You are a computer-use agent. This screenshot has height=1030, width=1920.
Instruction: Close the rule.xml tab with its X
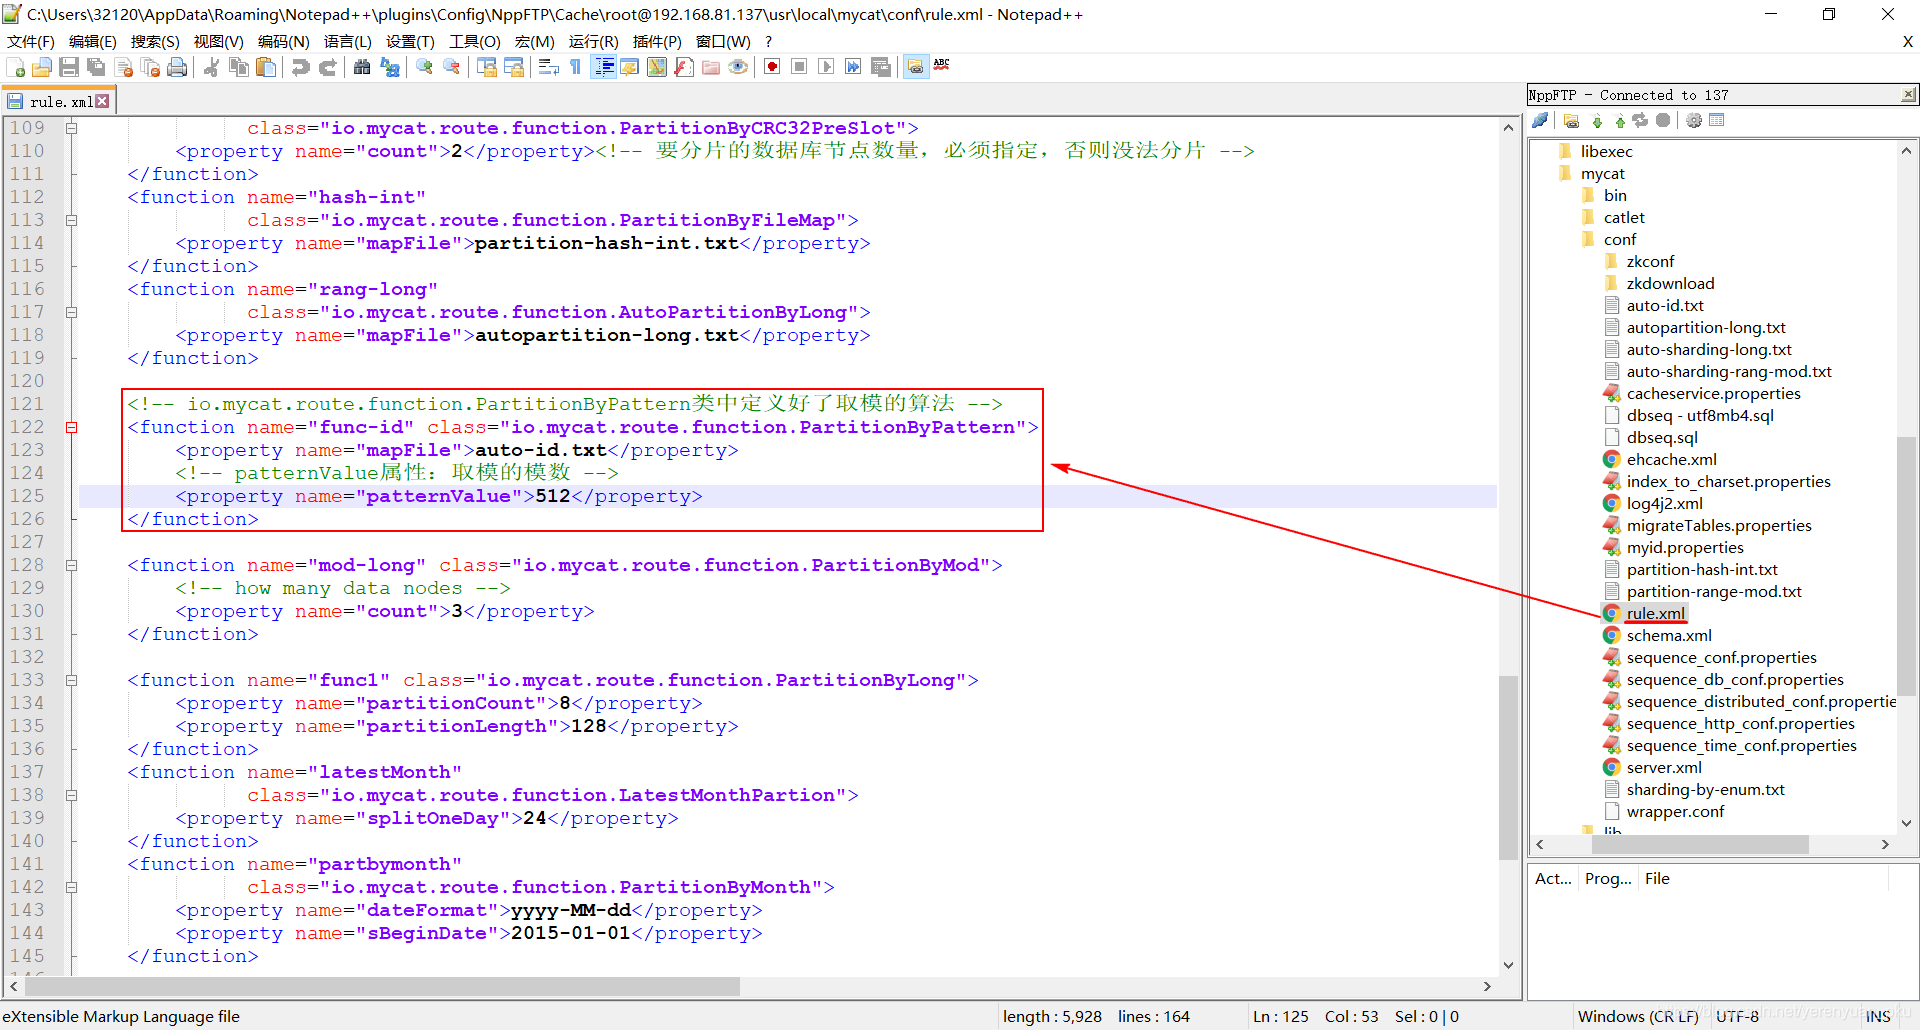tap(102, 101)
